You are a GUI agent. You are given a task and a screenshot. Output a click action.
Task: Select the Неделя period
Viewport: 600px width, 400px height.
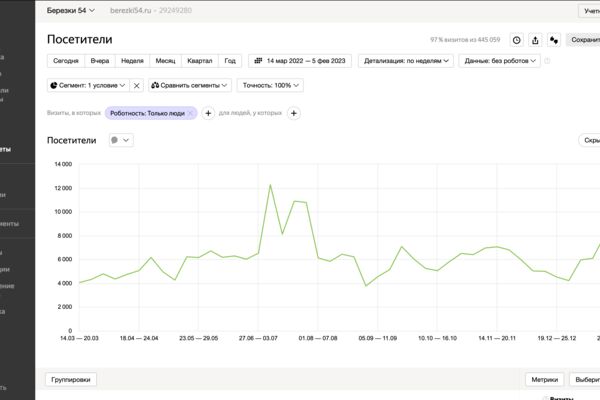132,61
